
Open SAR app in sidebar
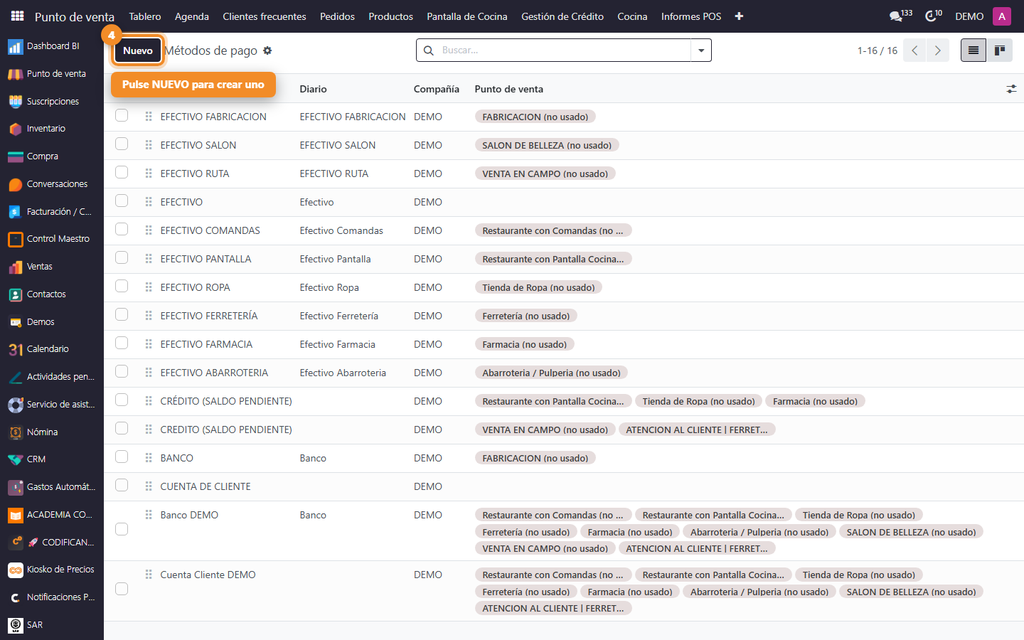pyautogui.click(x=52, y=625)
